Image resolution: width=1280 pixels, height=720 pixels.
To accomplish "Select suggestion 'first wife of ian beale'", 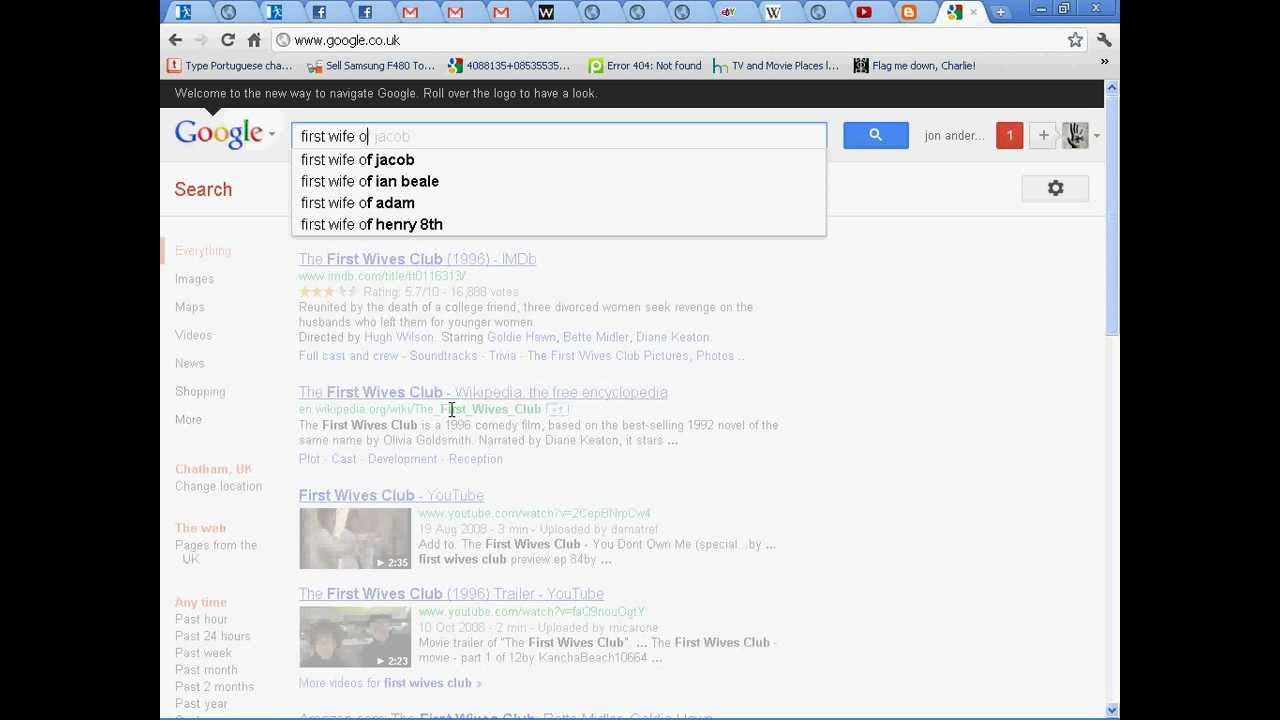I will tap(559, 181).
